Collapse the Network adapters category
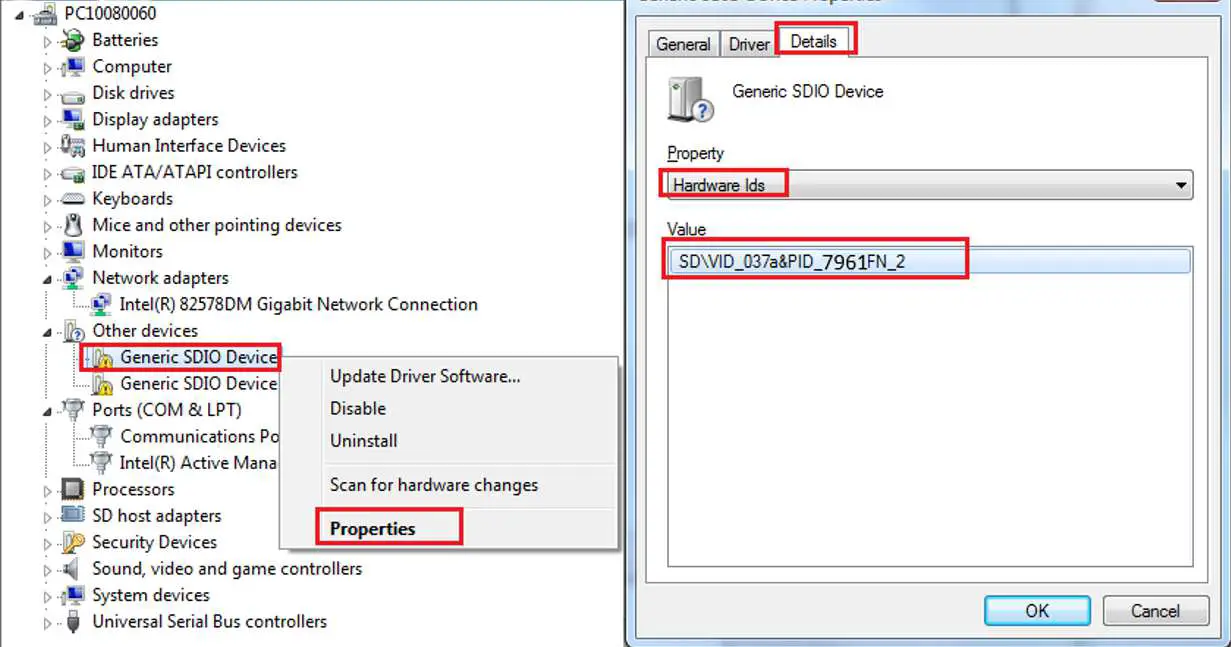The image size is (1231, 647). (x=45, y=278)
